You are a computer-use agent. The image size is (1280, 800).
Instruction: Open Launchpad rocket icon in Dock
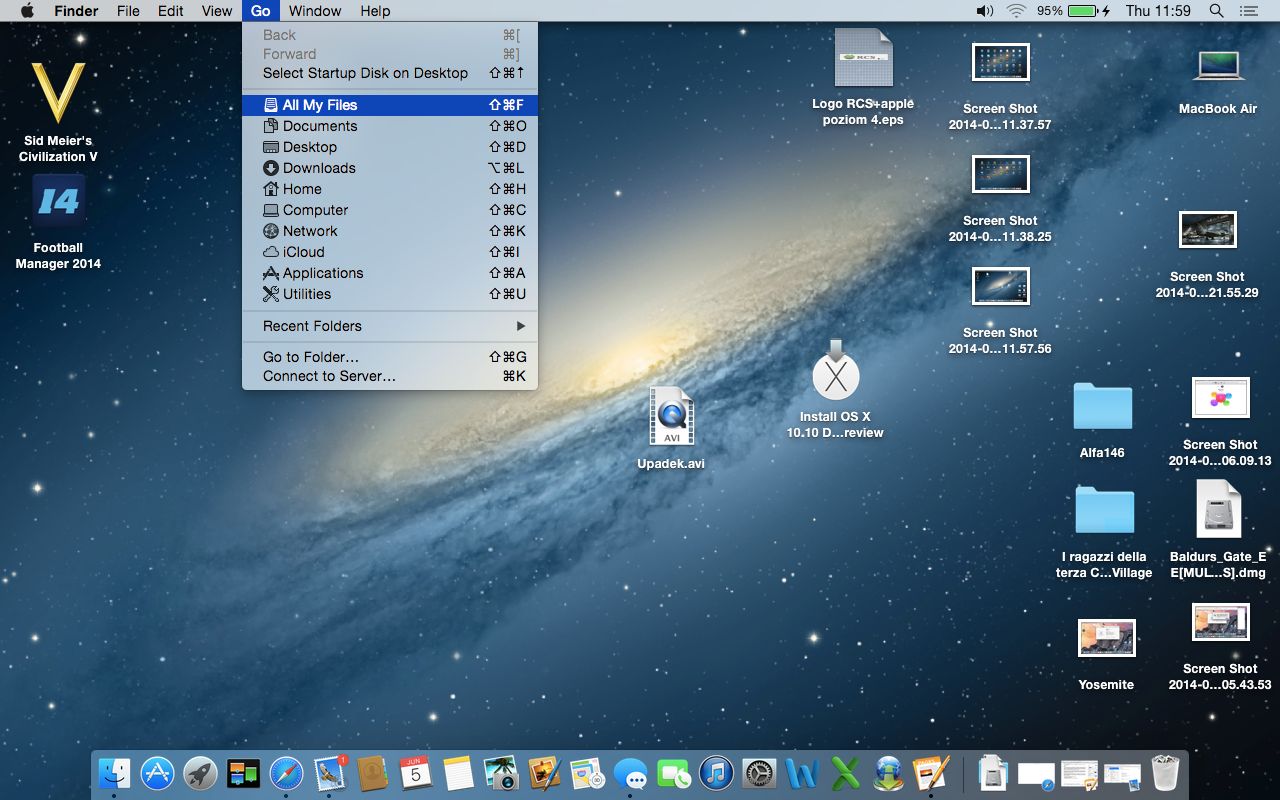[x=201, y=773]
